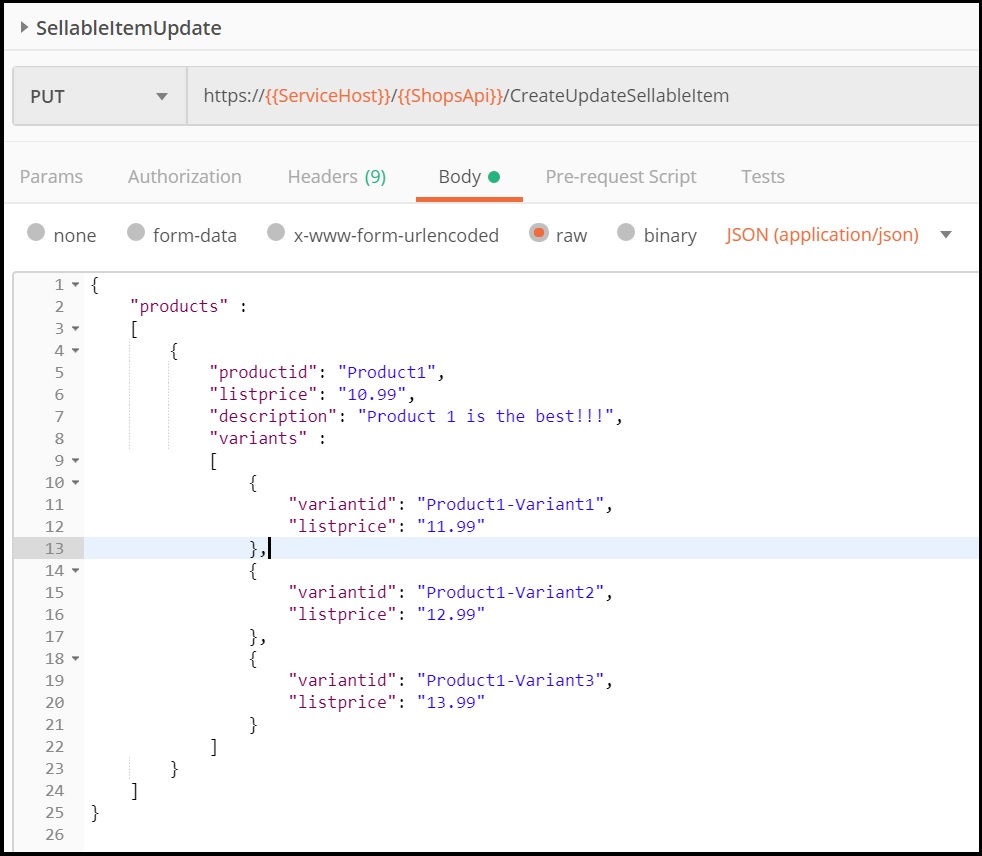Collapse the variants array fold at line 9
982x856 pixels.
tap(75, 461)
